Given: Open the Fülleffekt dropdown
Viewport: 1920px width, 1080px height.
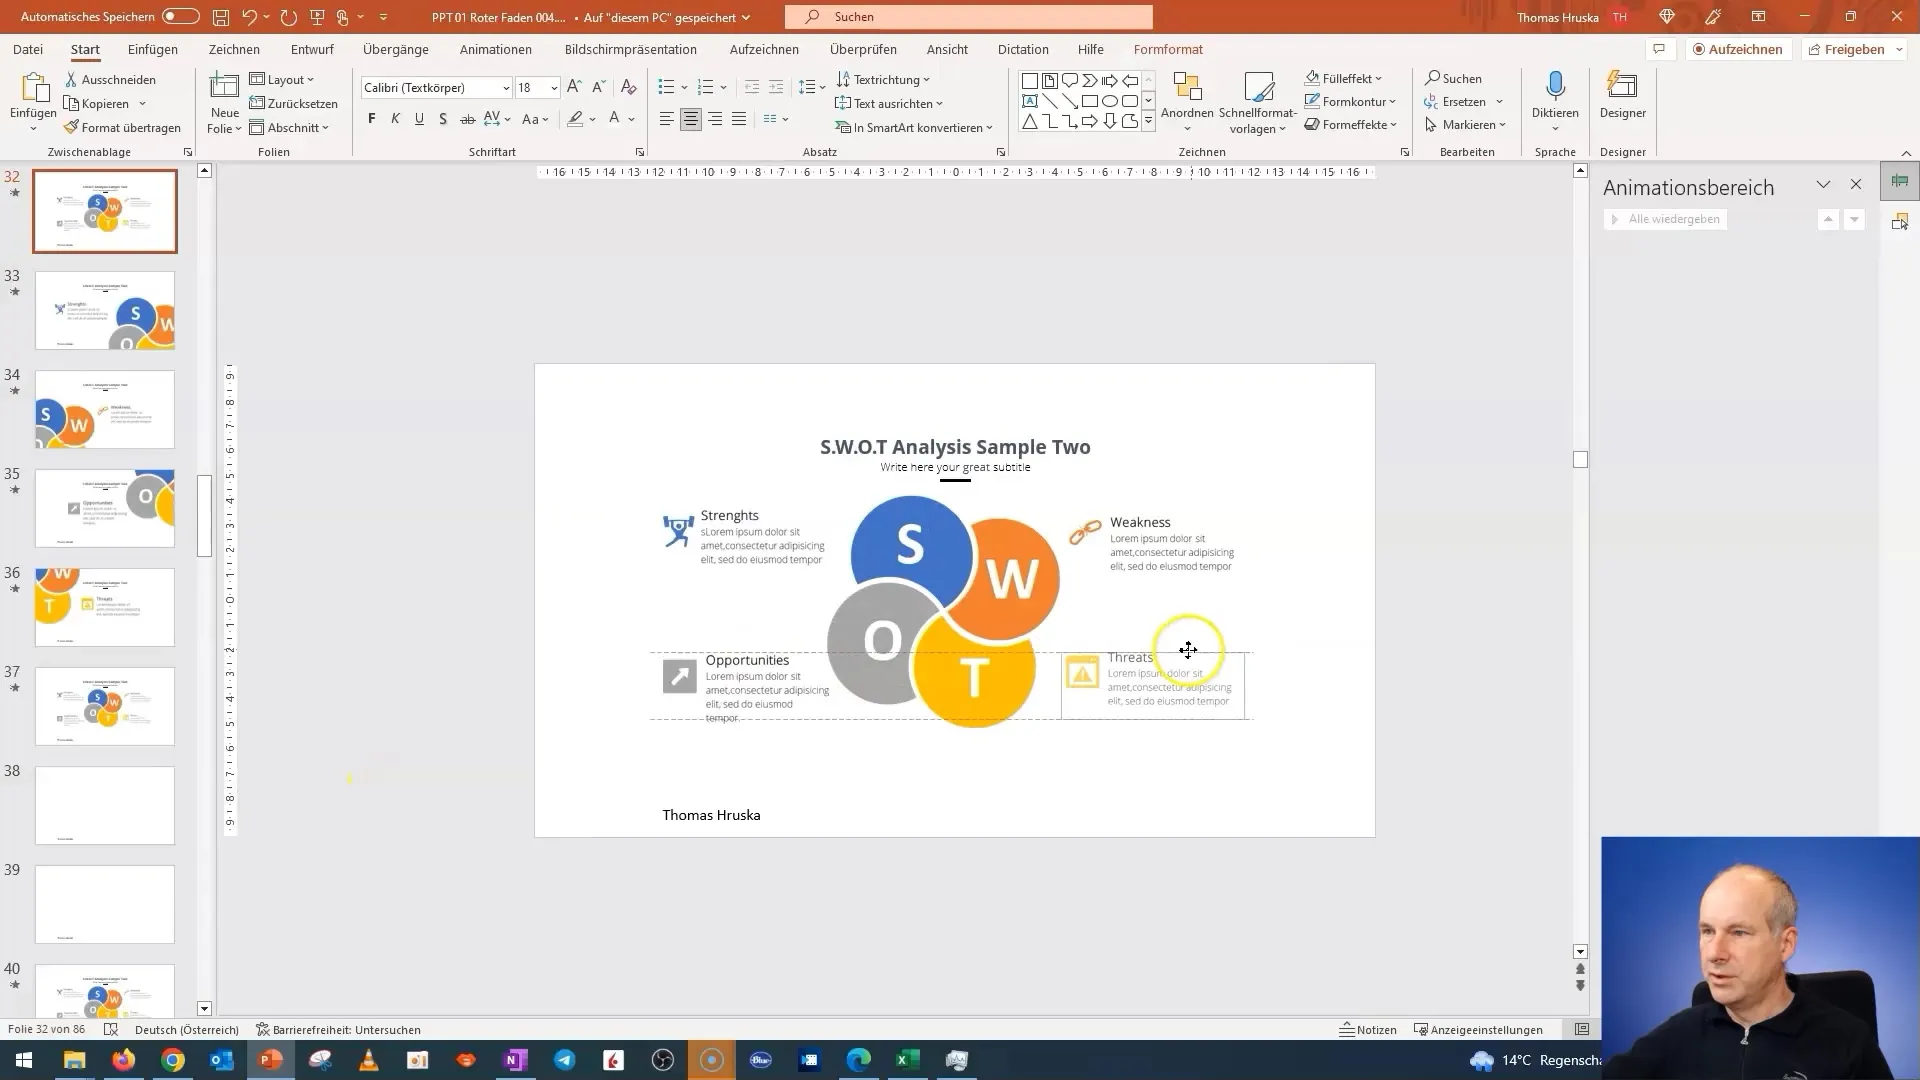Looking at the screenshot, I should (x=1344, y=78).
